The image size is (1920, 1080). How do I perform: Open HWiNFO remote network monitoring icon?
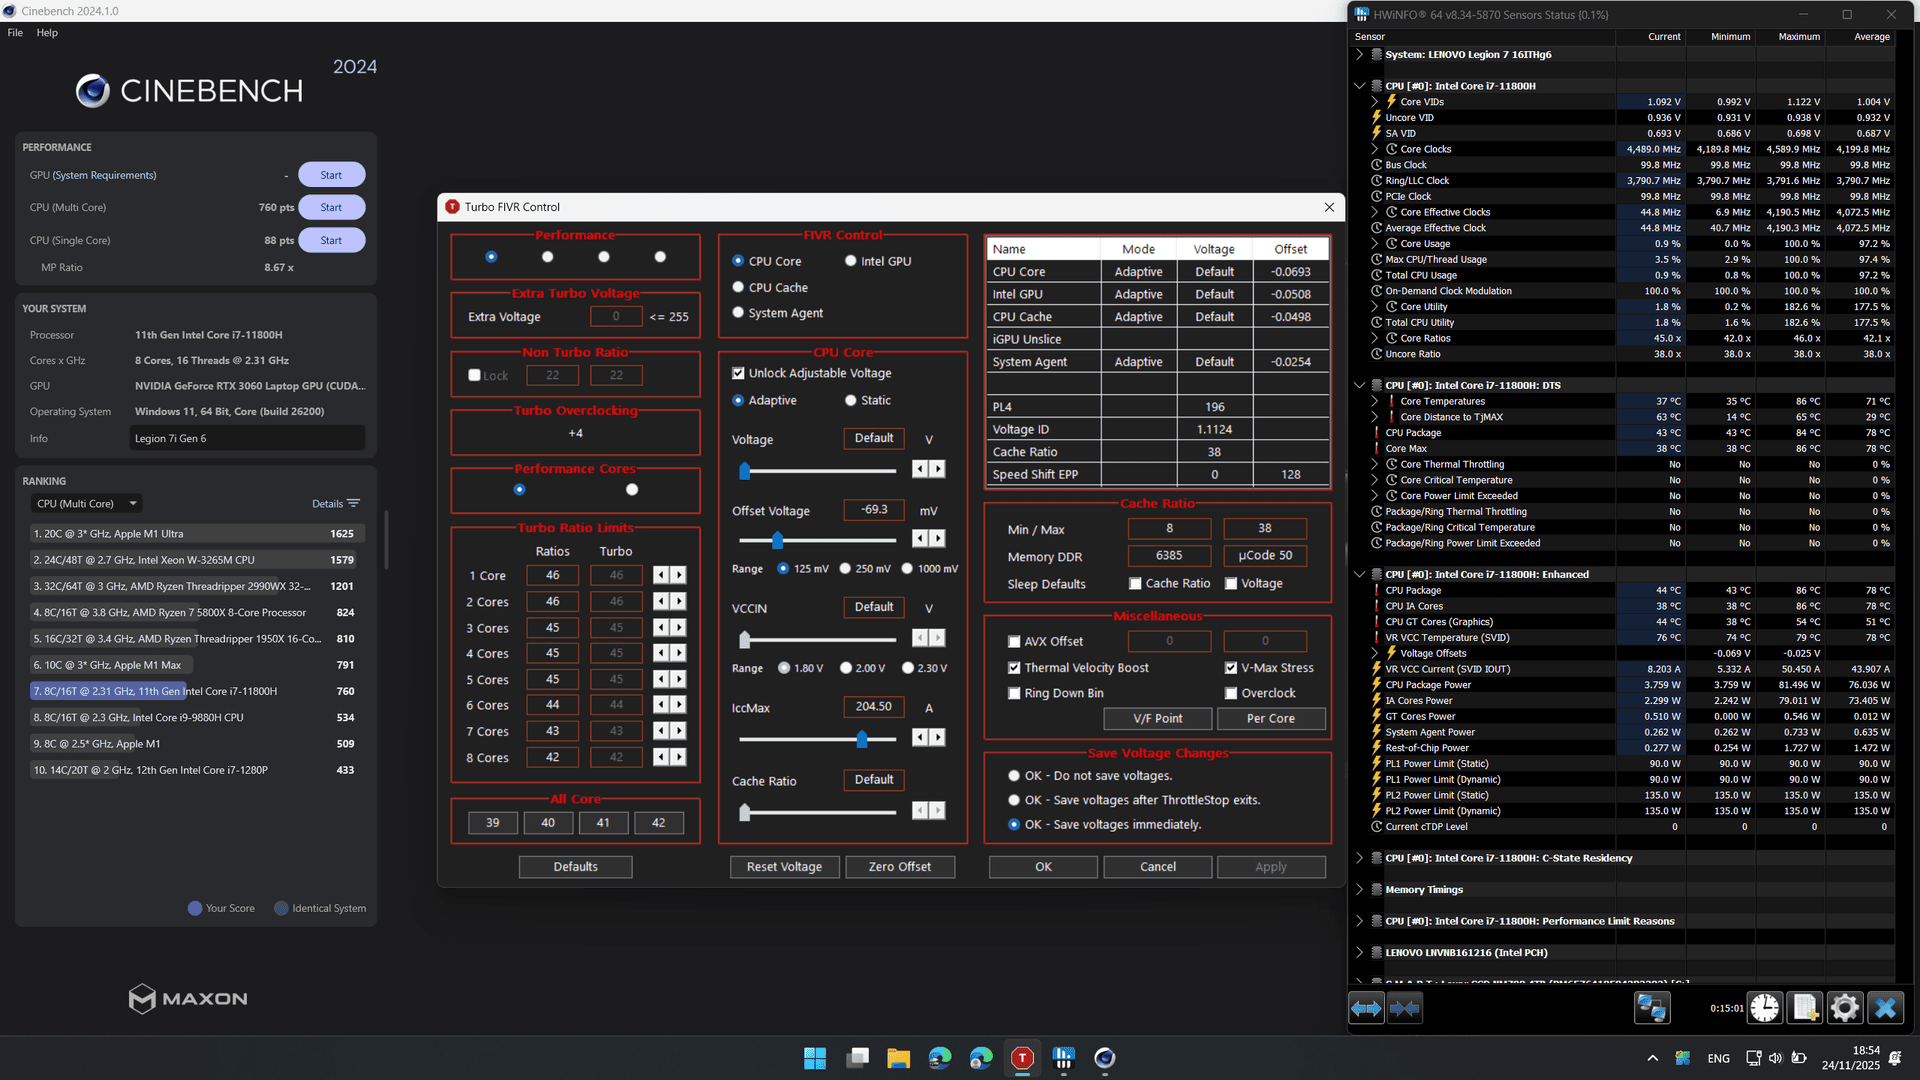pos(1652,1008)
